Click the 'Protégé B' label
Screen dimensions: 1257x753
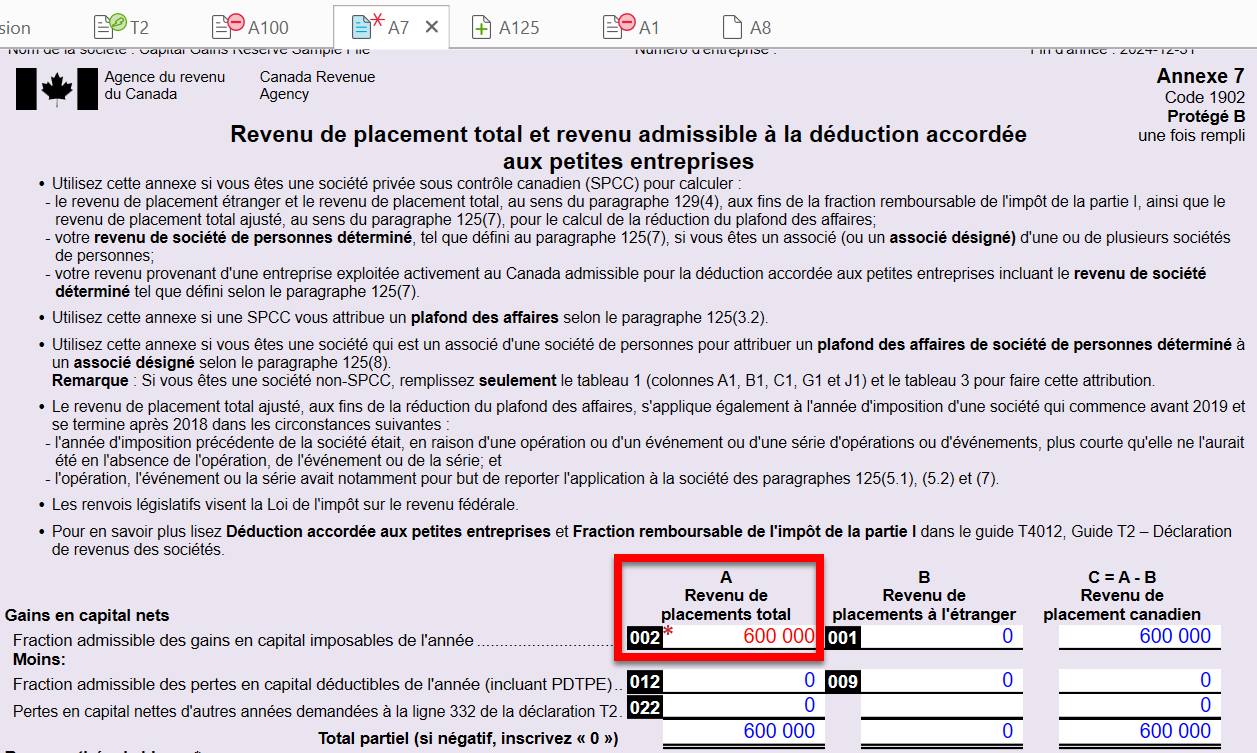[x=1206, y=117]
